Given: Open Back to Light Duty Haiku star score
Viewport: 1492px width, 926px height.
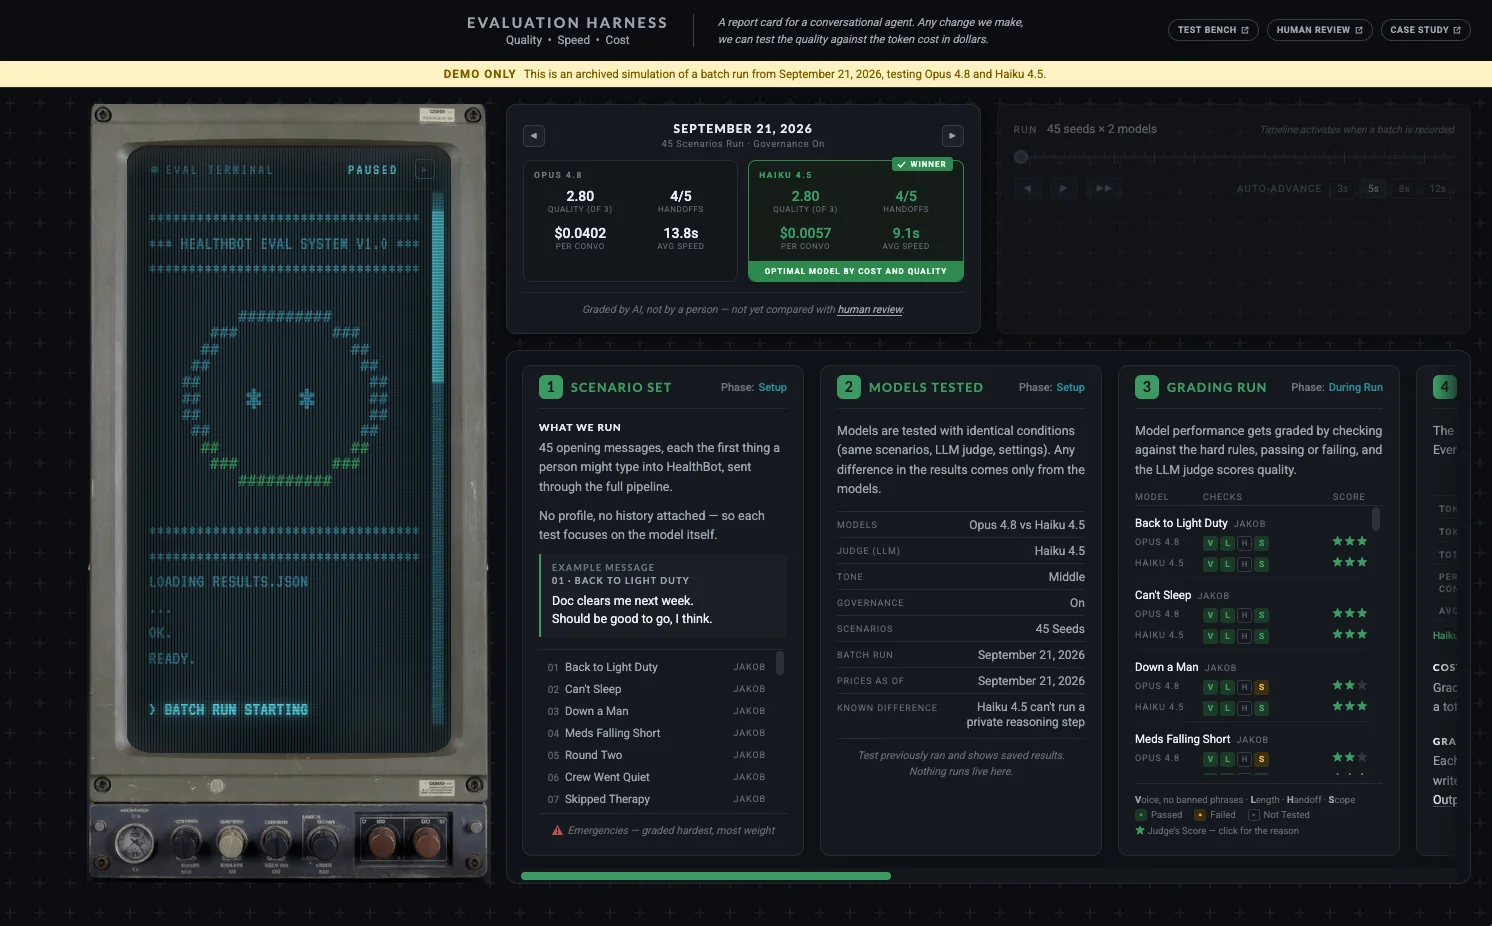Looking at the screenshot, I should coord(1349,562).
